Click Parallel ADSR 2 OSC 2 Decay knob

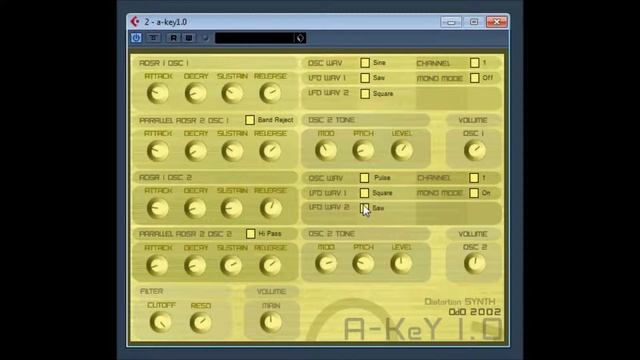(x=195, y=265)
